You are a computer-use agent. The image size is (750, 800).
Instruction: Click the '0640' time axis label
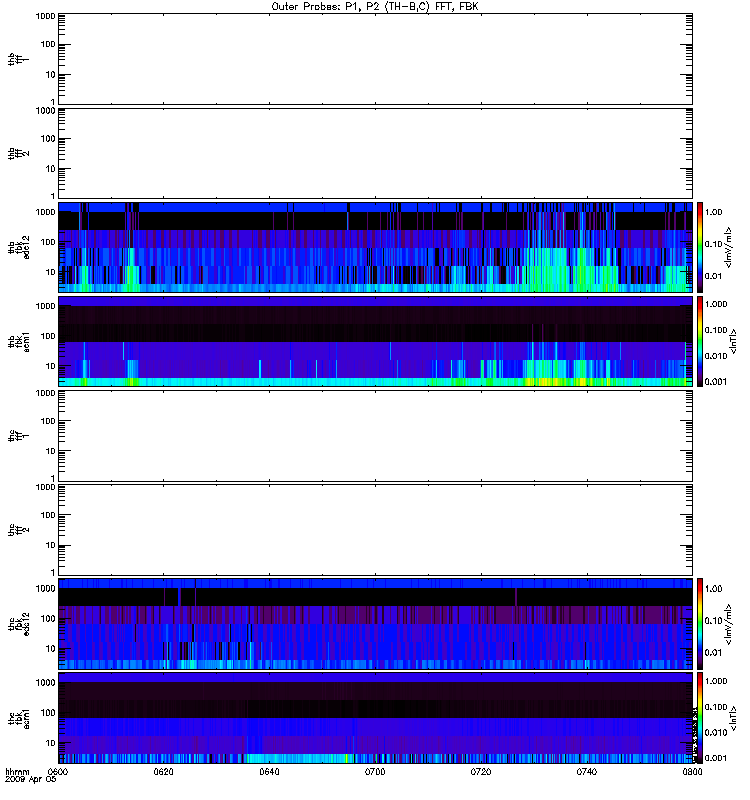click(269, 772)
